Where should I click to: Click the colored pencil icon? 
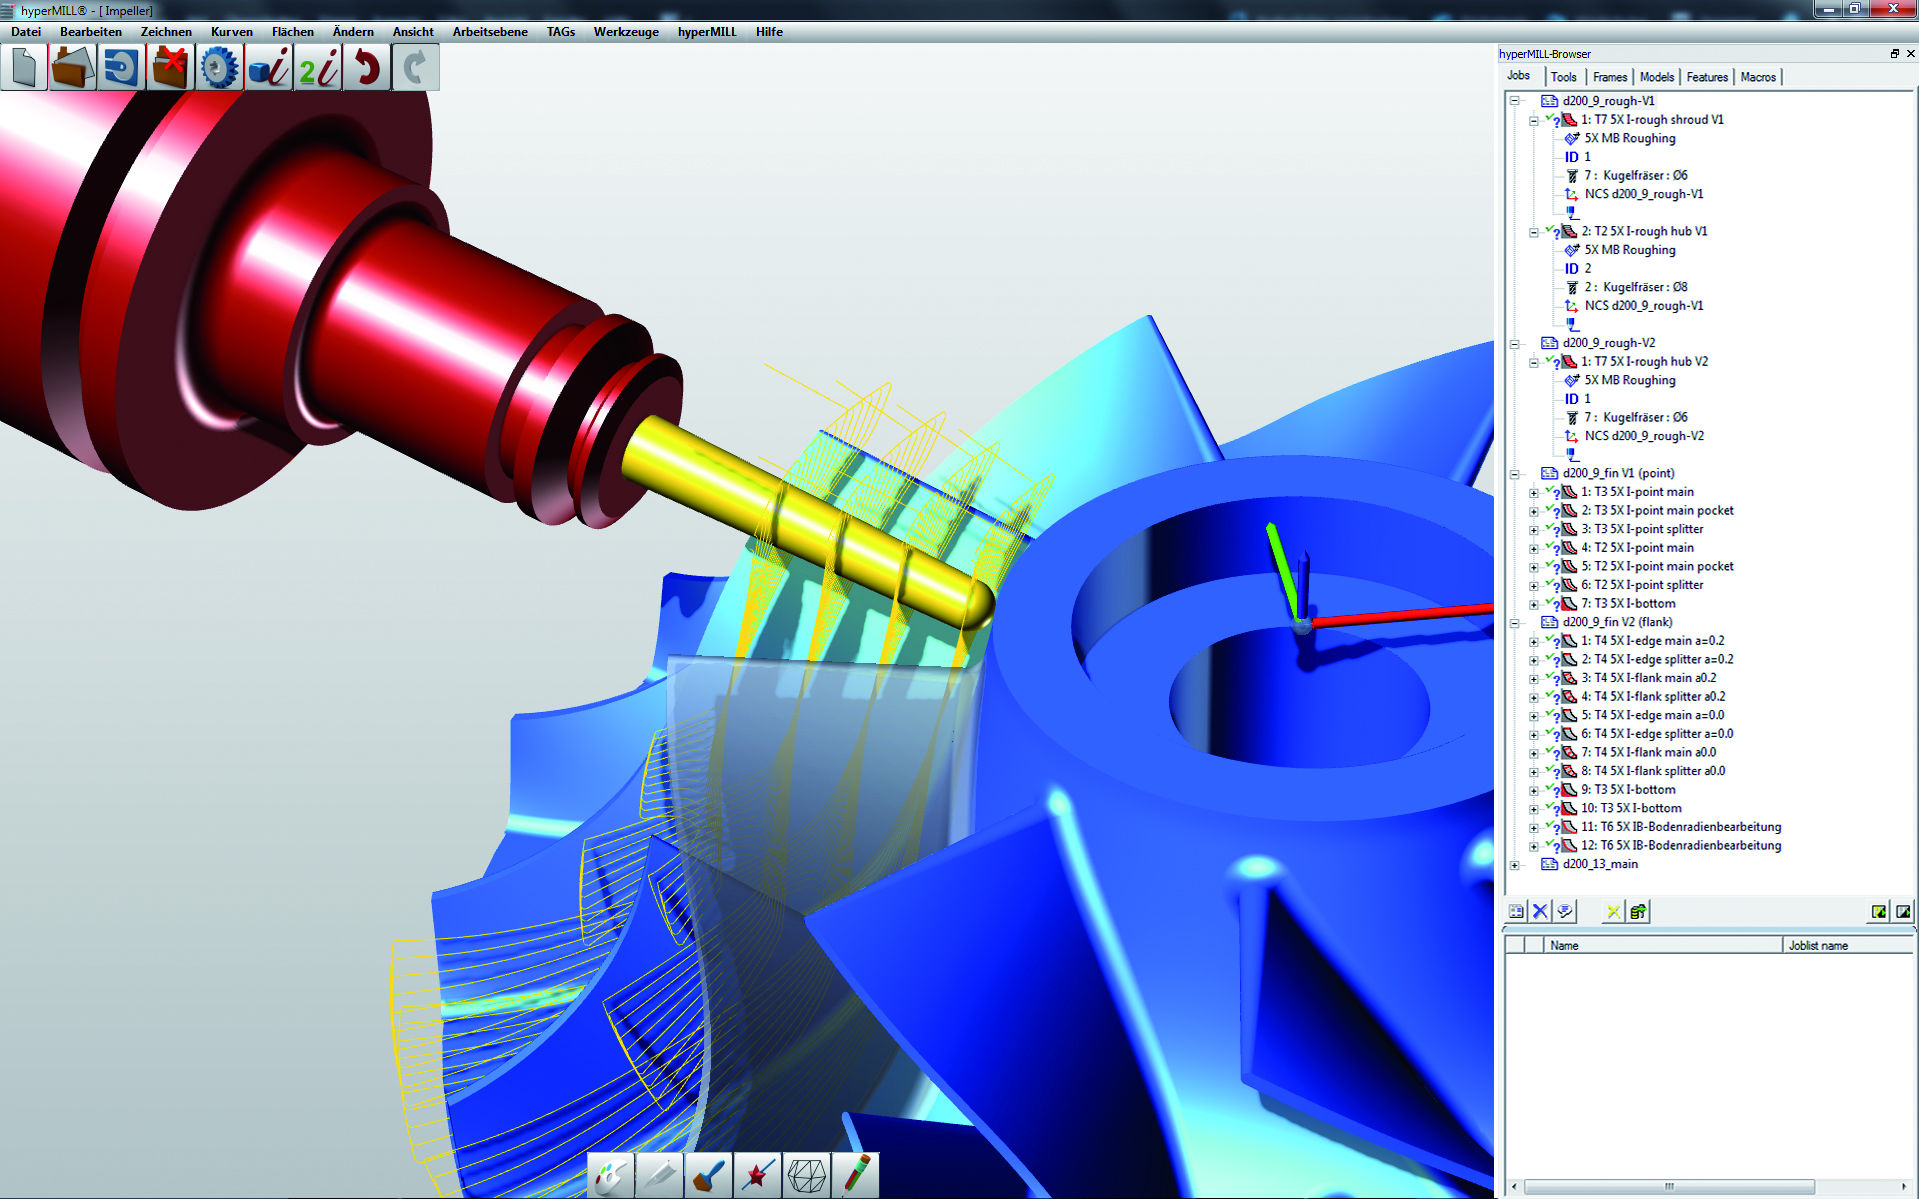[855, 1175]
